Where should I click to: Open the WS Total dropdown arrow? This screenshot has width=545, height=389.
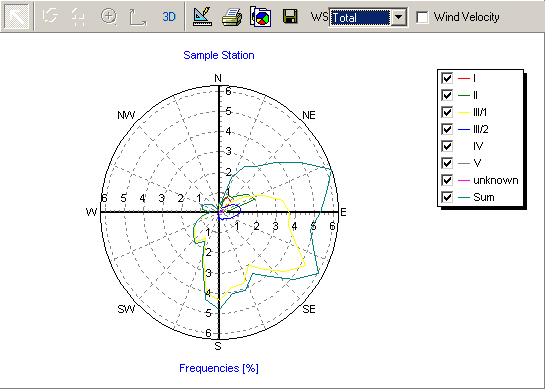(399, 17)
